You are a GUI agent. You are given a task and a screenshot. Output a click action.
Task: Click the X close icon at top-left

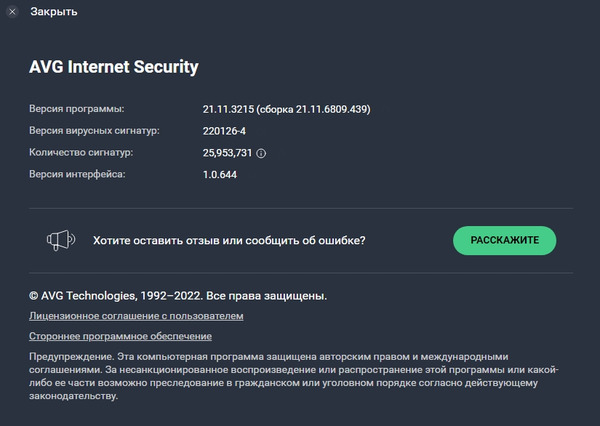pyautogui.click(x=11, y=12)
